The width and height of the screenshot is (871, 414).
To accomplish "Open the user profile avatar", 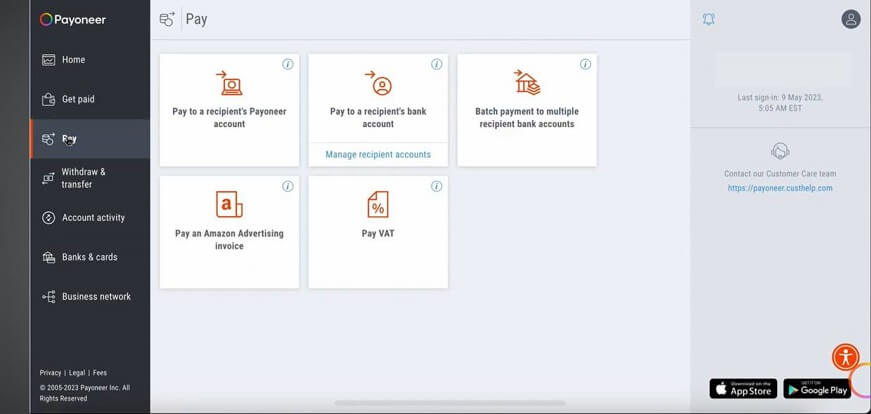I will coord(850,19).
